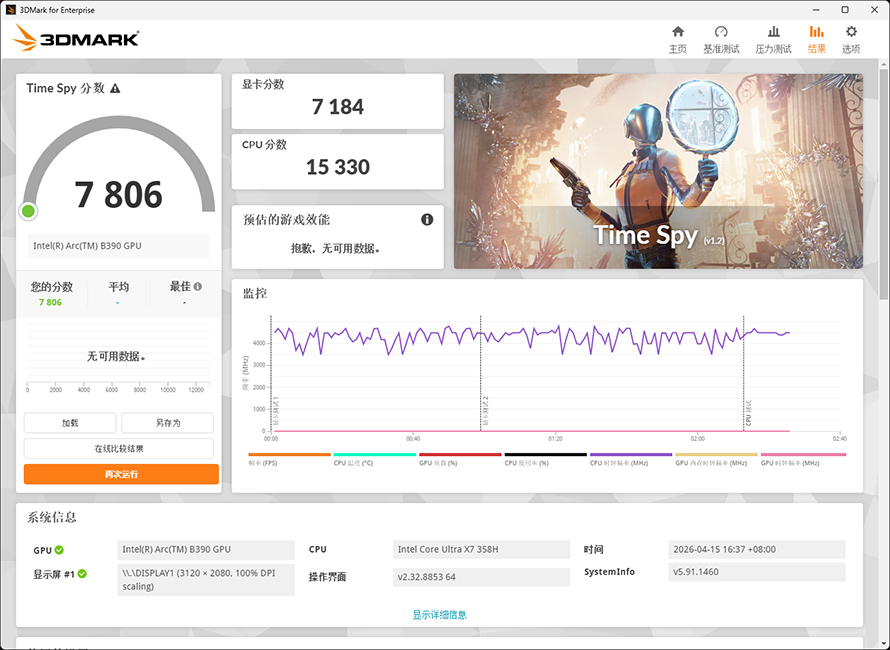
Task: Click the green check icon beside GPU
Action: (x=60, y=550)
